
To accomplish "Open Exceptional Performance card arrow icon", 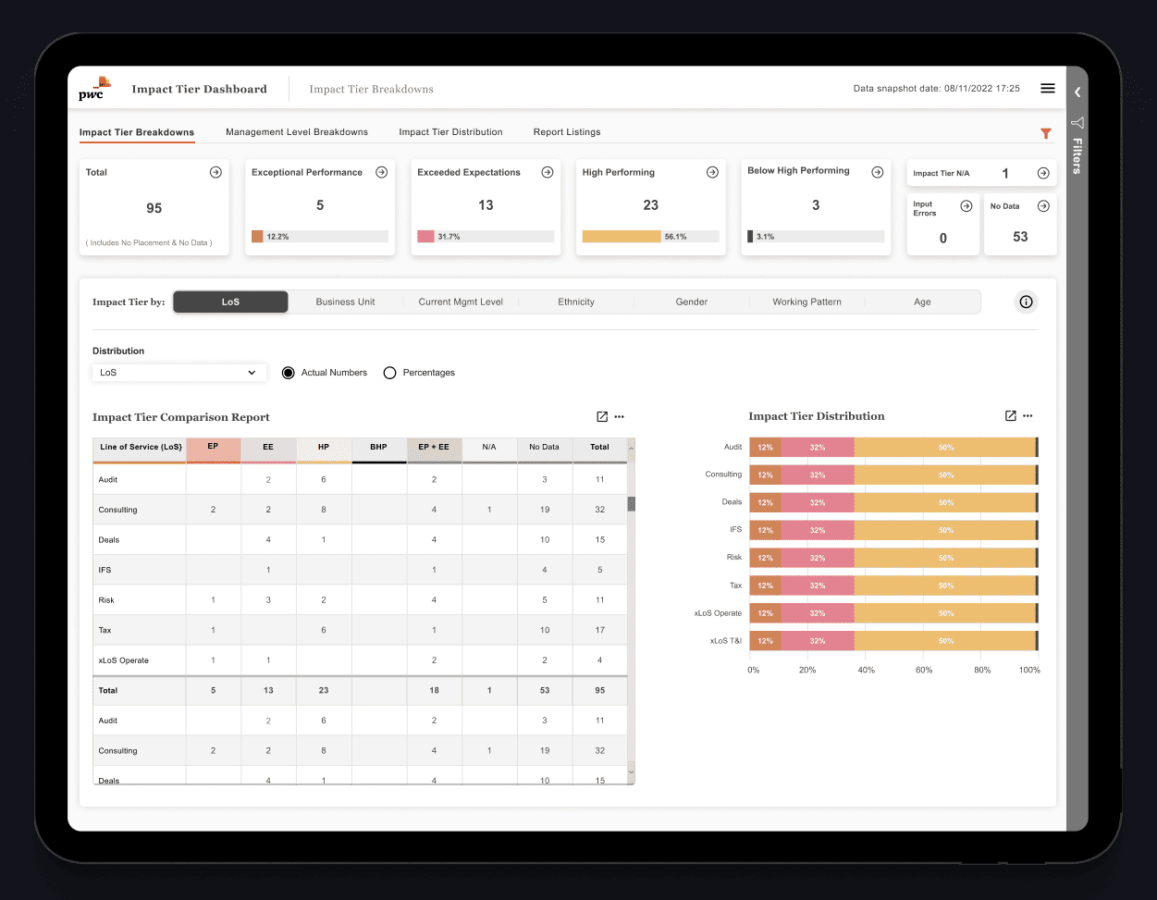I will [x=381, y=172].
